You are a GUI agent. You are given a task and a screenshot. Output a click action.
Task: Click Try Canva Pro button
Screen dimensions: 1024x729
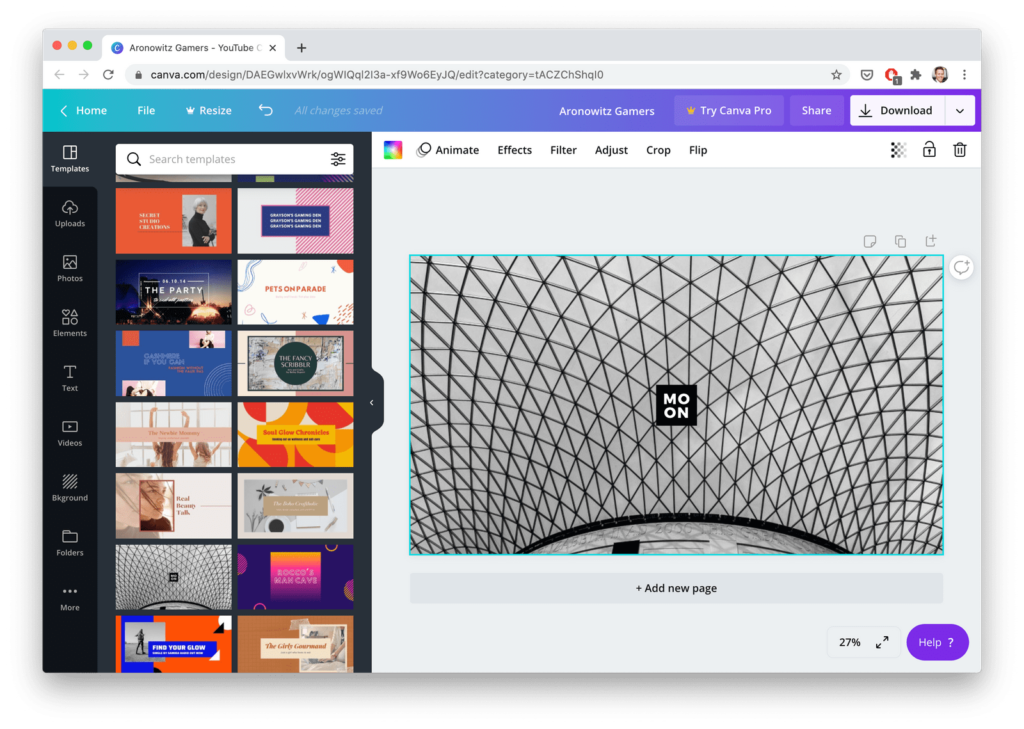(728, 110)
